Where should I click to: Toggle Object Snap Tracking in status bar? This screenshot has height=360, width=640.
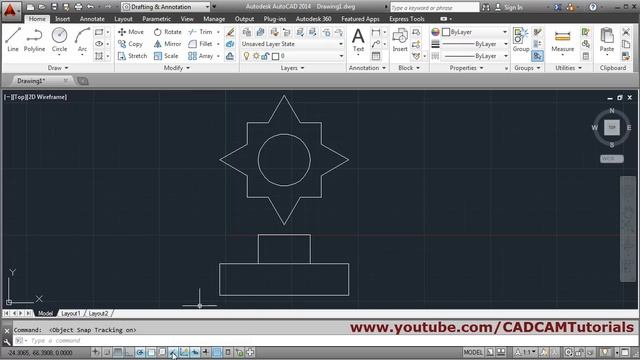click(173, 352)
